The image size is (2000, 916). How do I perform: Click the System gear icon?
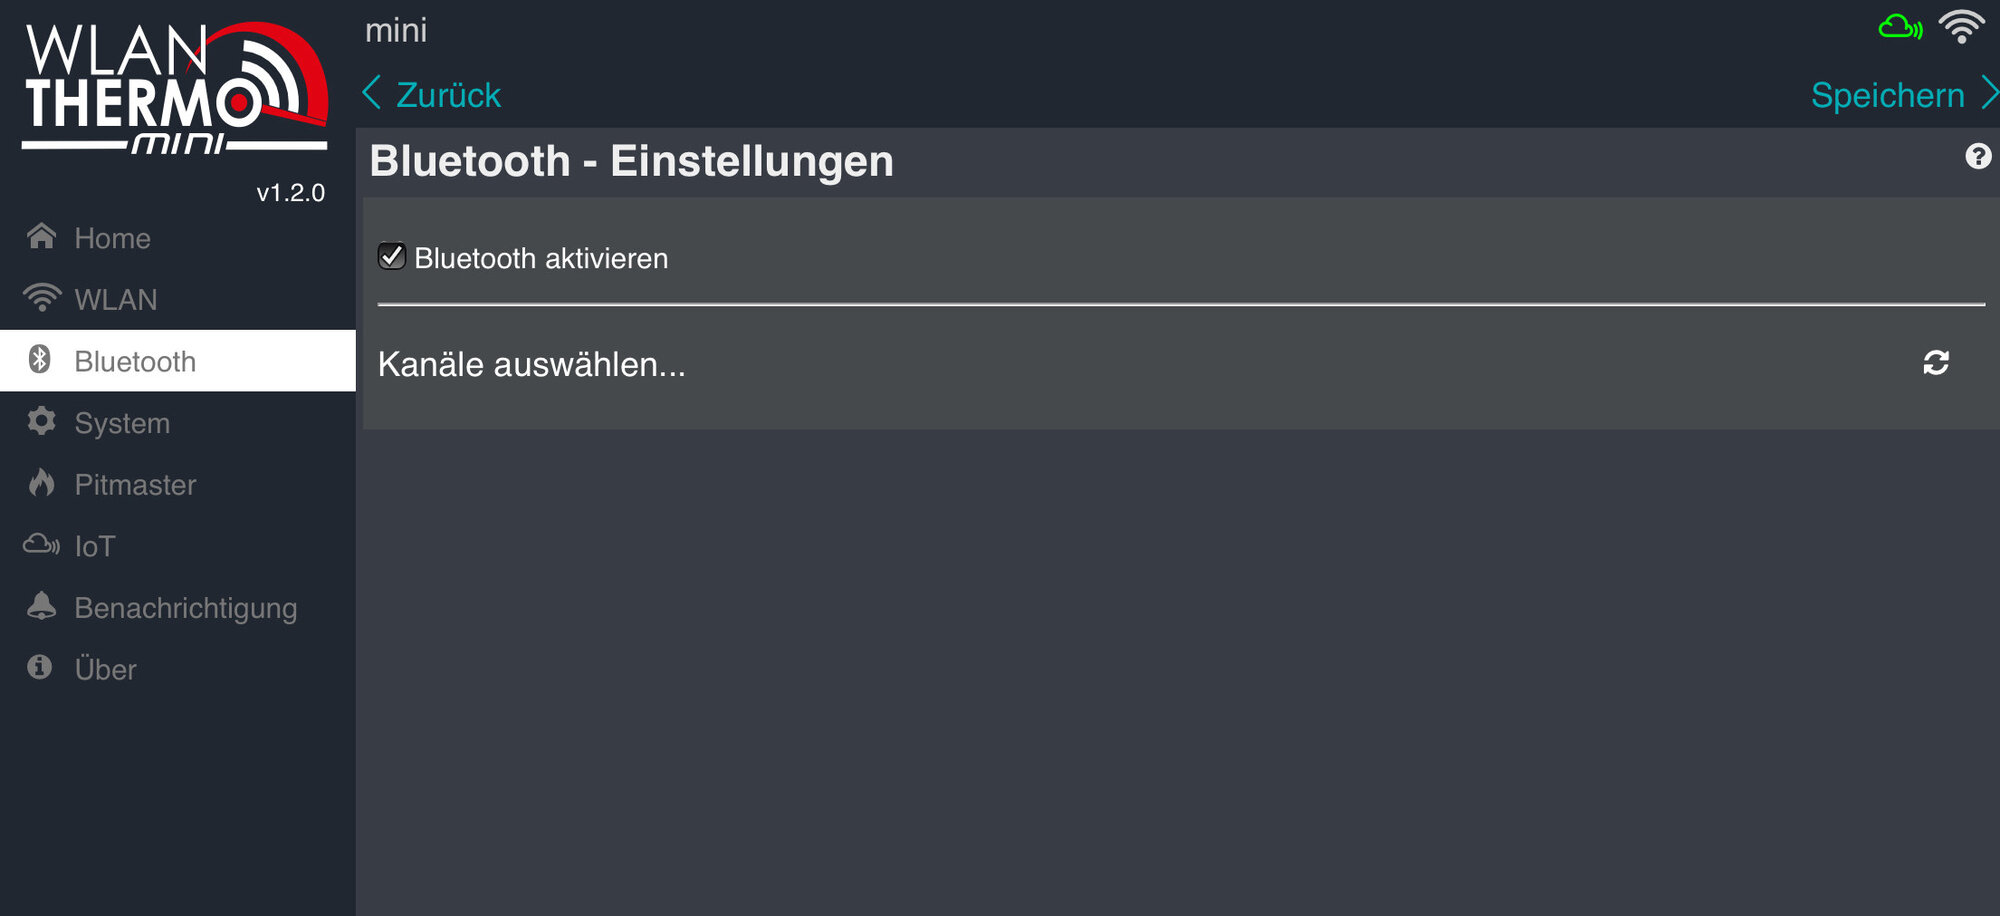click(41, 421)
